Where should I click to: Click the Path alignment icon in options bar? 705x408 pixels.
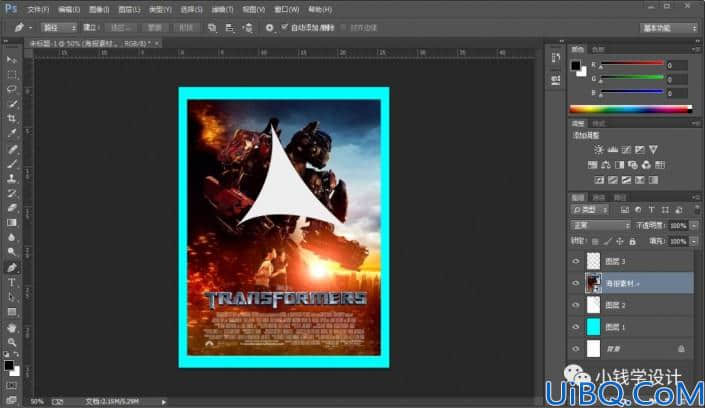tap(229, 28)
